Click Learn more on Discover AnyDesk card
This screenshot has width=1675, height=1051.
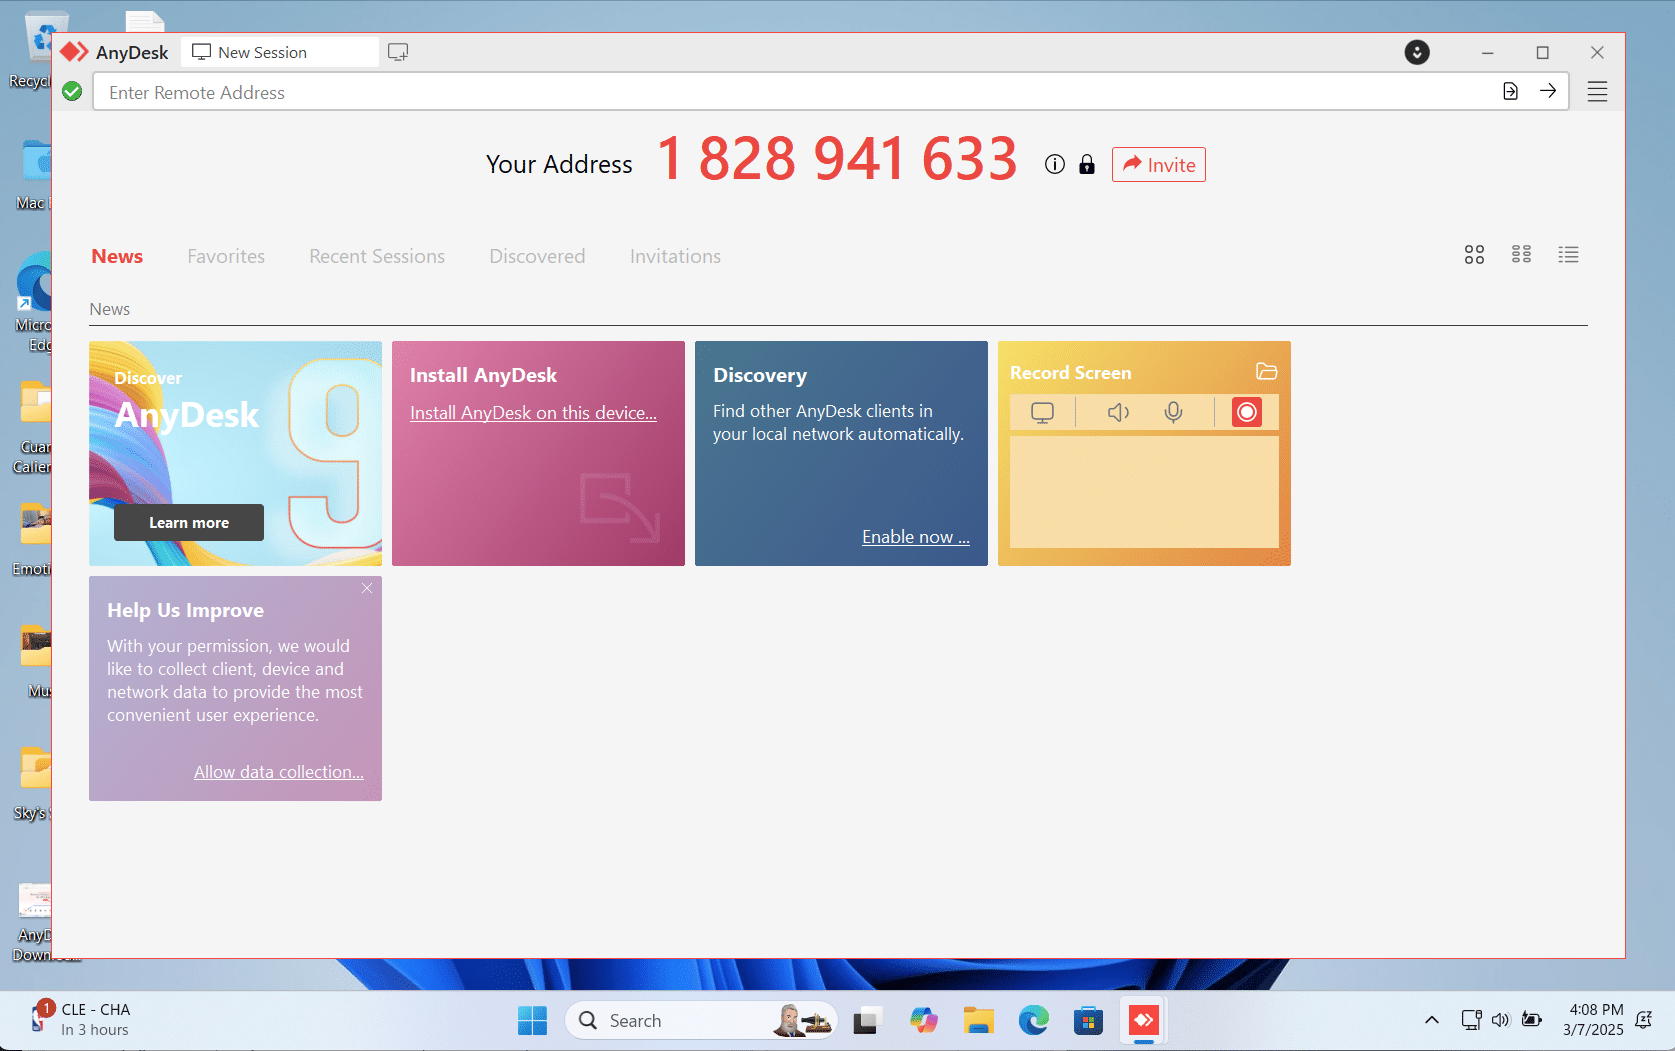(x=189, y=522)
